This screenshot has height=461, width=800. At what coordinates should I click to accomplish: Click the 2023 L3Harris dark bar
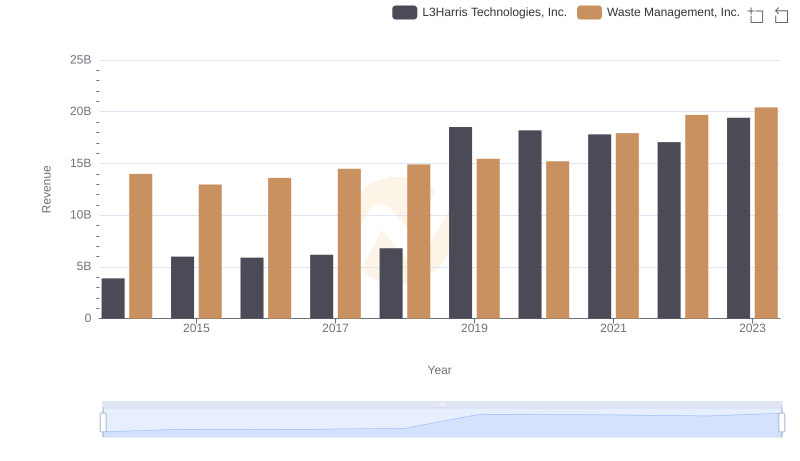pos(738,218)
